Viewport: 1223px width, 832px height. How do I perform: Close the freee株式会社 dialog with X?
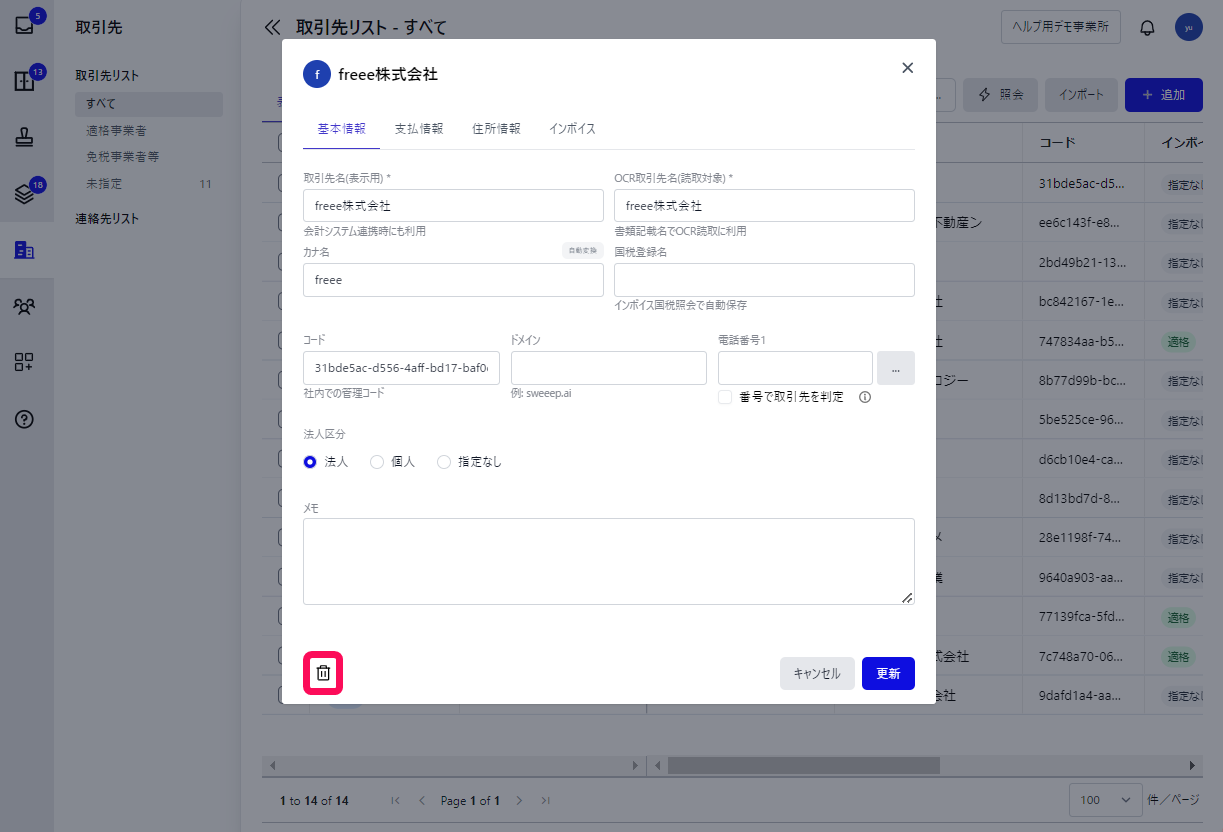click(x=908, y=68)
